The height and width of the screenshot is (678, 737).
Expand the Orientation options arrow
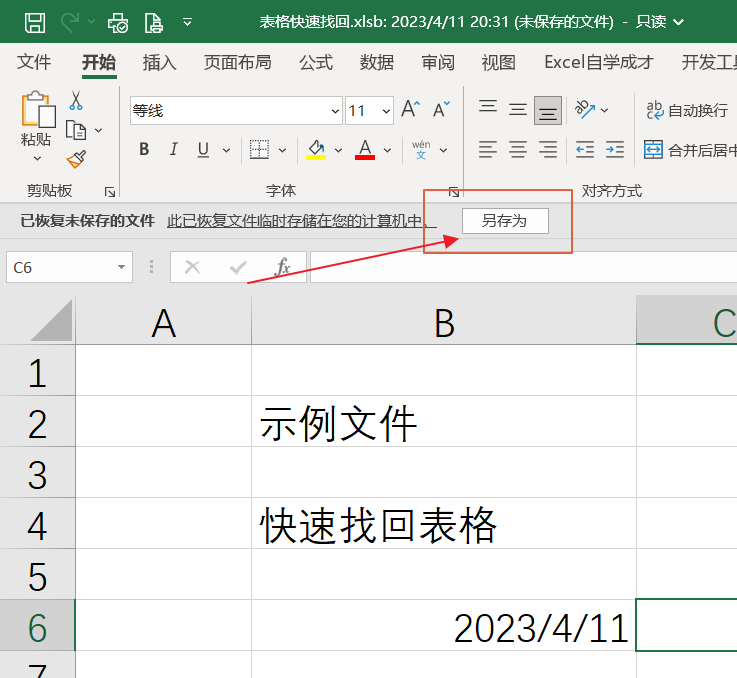tap(604, 110)
